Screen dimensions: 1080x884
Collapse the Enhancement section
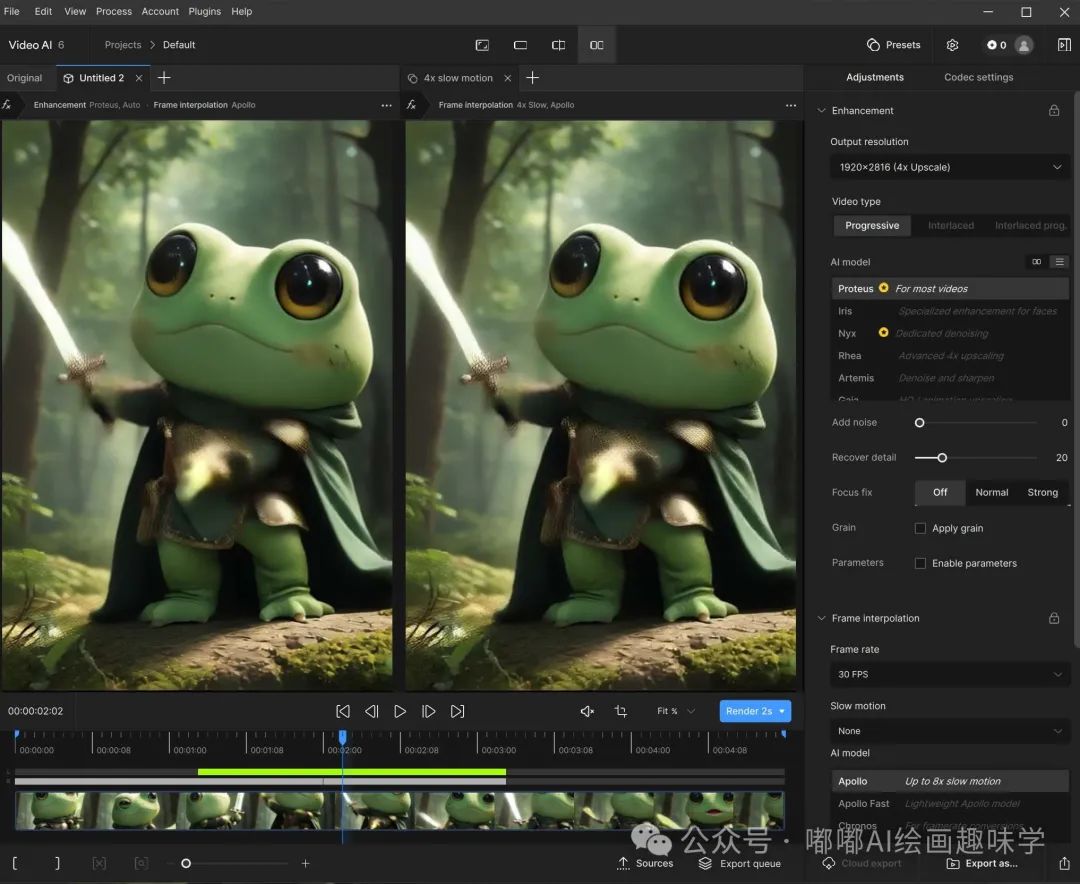821,110
